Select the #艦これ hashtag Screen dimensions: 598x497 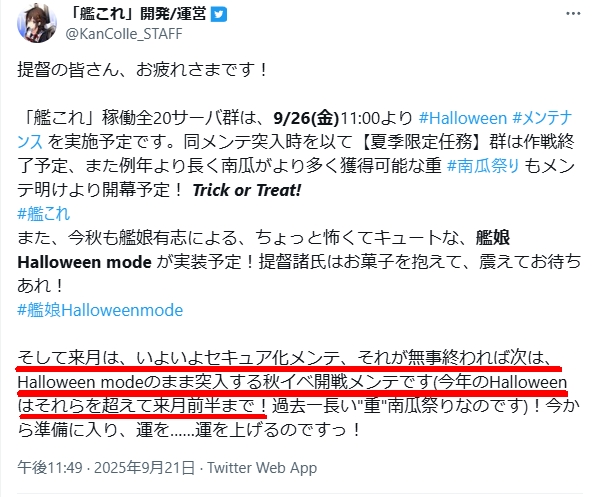[x=43, y=214]
